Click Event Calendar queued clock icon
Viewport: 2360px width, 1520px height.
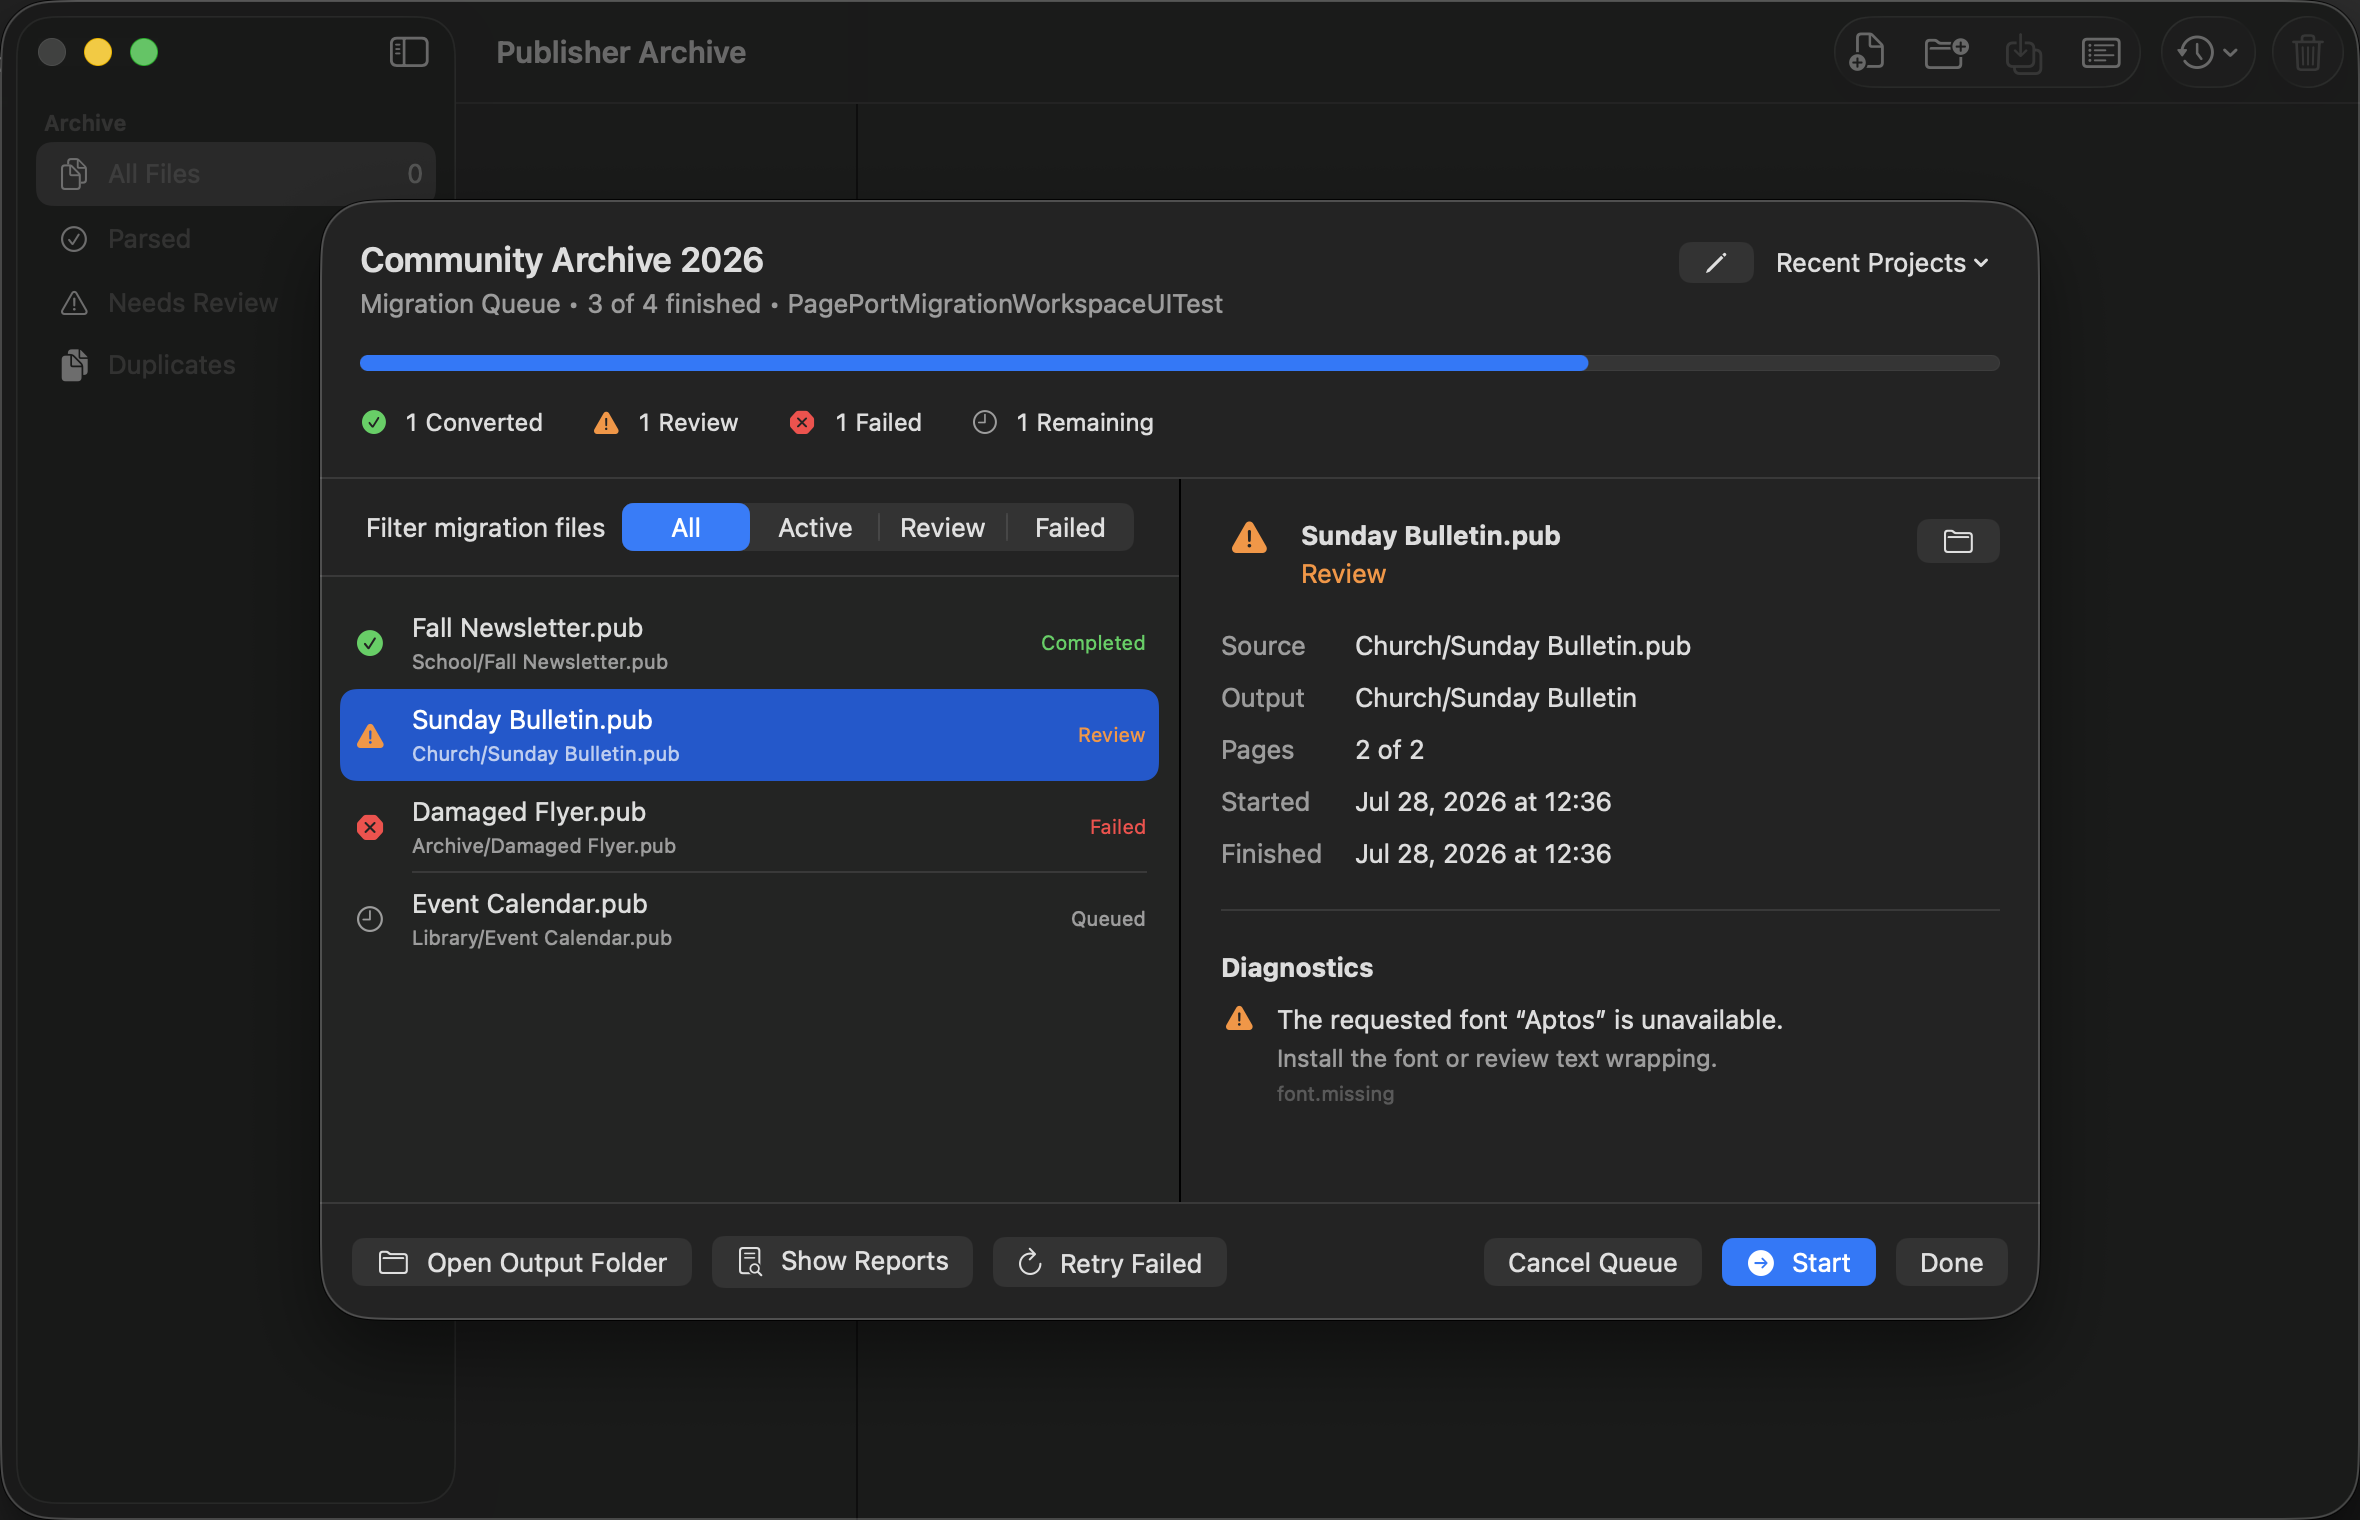(370, 919)
